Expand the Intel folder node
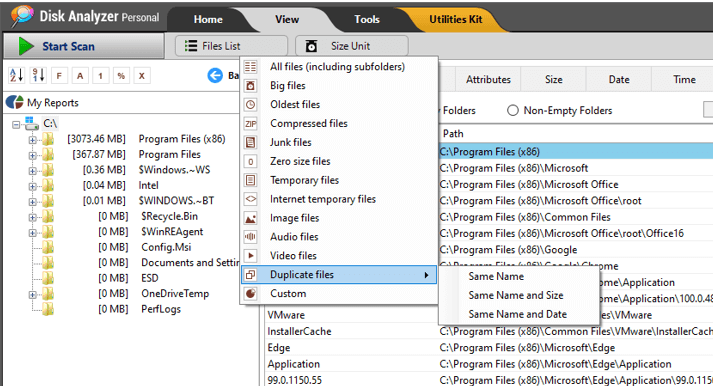This screenshot has width=713, height=386. pos(33,186)
